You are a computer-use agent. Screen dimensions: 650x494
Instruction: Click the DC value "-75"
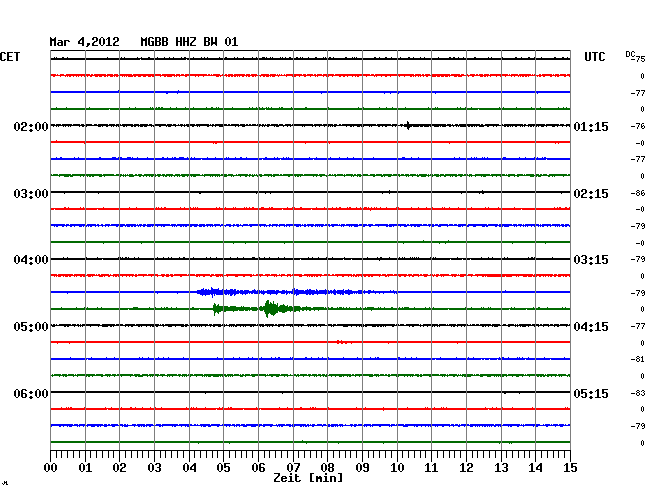tap(639, 59)
